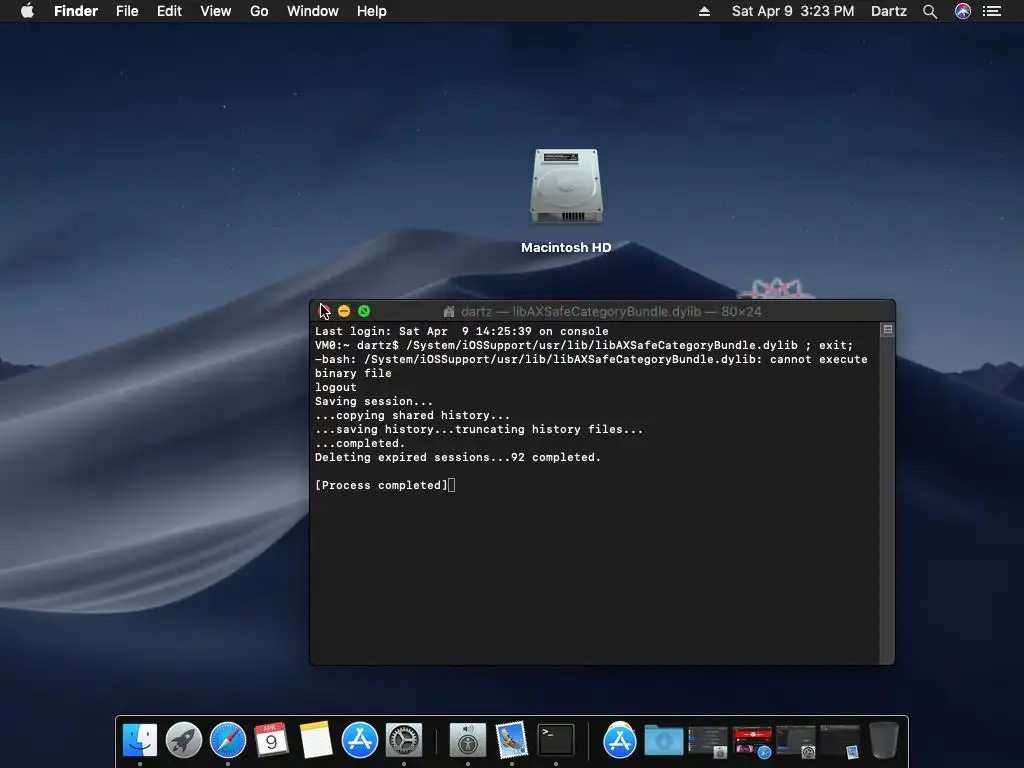
Task: Open the Apple menu
Action: point(27,11)
